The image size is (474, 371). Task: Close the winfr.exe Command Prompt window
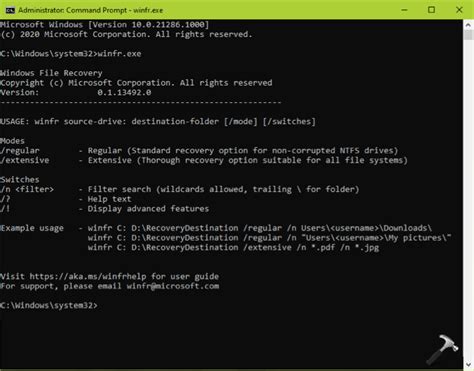[459, 10]
